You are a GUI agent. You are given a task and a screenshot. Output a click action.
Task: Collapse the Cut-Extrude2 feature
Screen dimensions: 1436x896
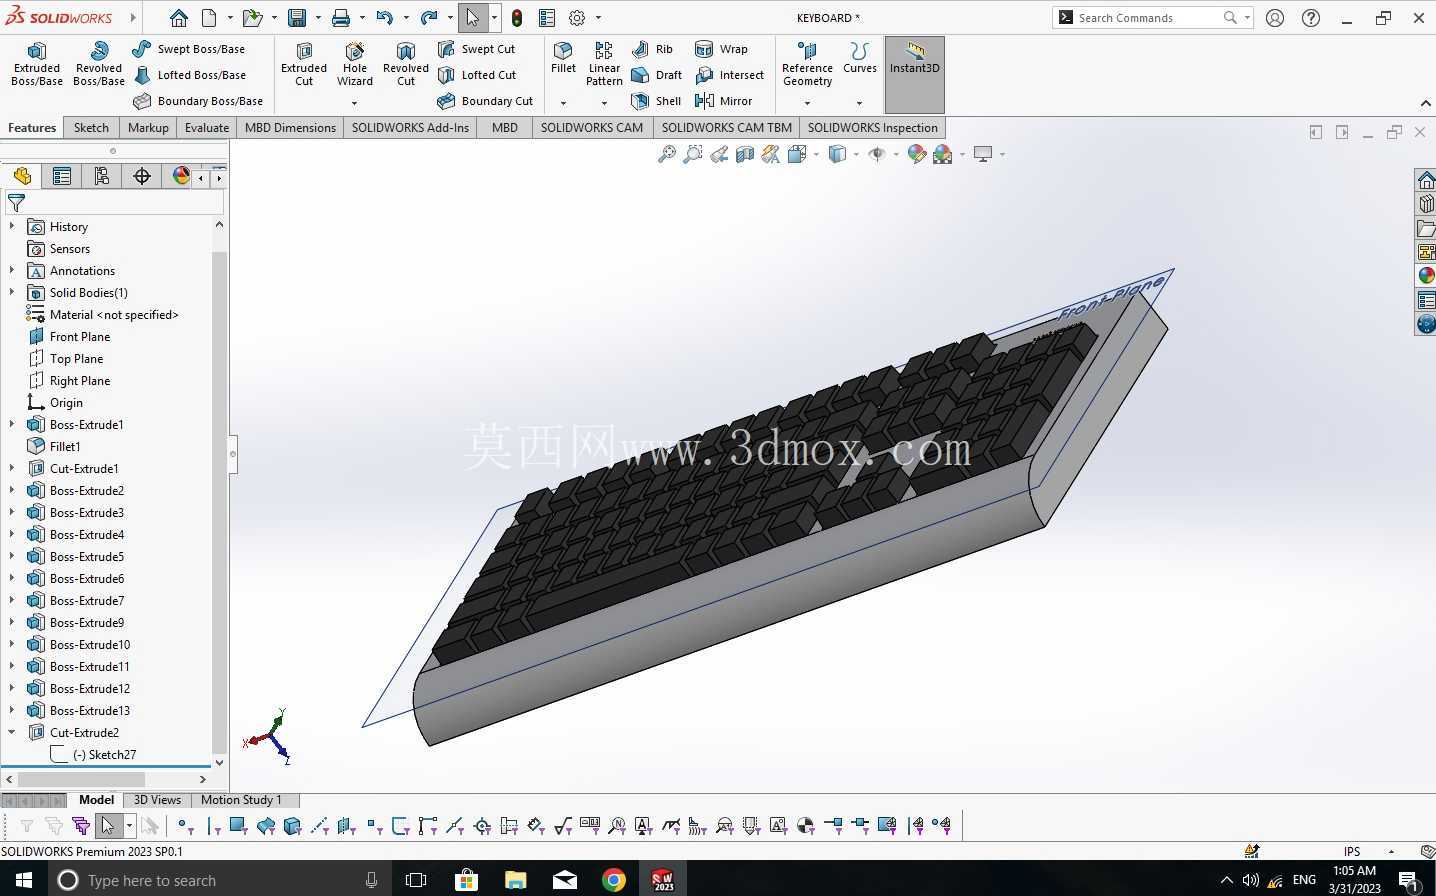click(12, 733)
